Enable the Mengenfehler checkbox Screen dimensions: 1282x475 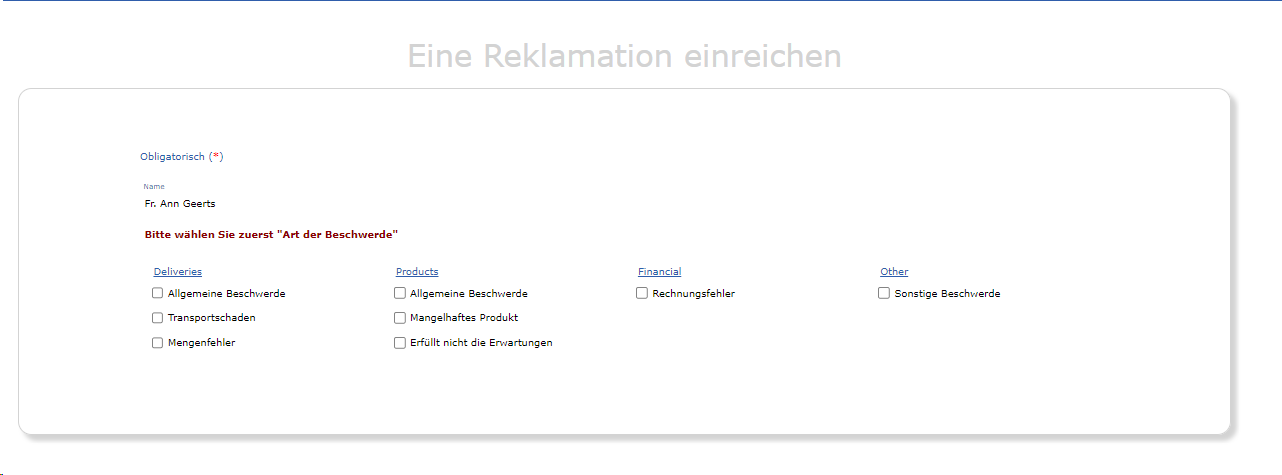[157, 342]
